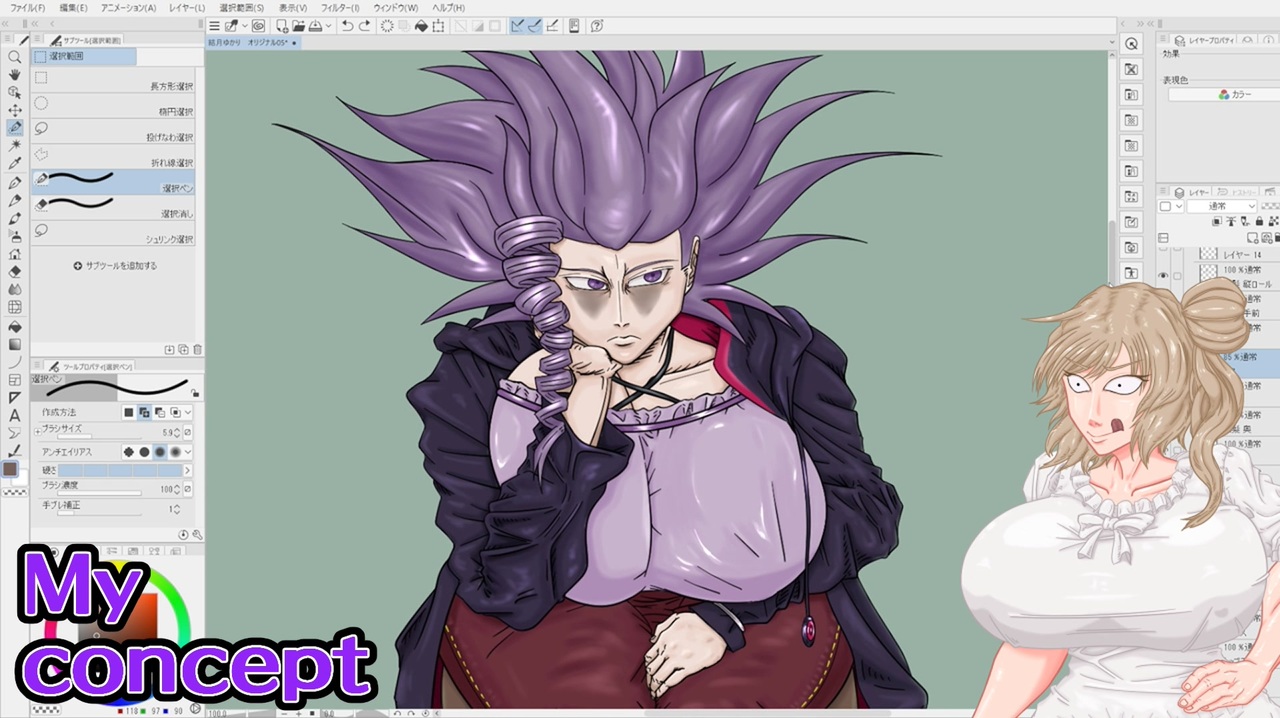Image resolution: width=1280 pixels, height=718 pixels.
Task: Choose the first 作成方法 new selection mode
Action: click(x=128, y=412)
